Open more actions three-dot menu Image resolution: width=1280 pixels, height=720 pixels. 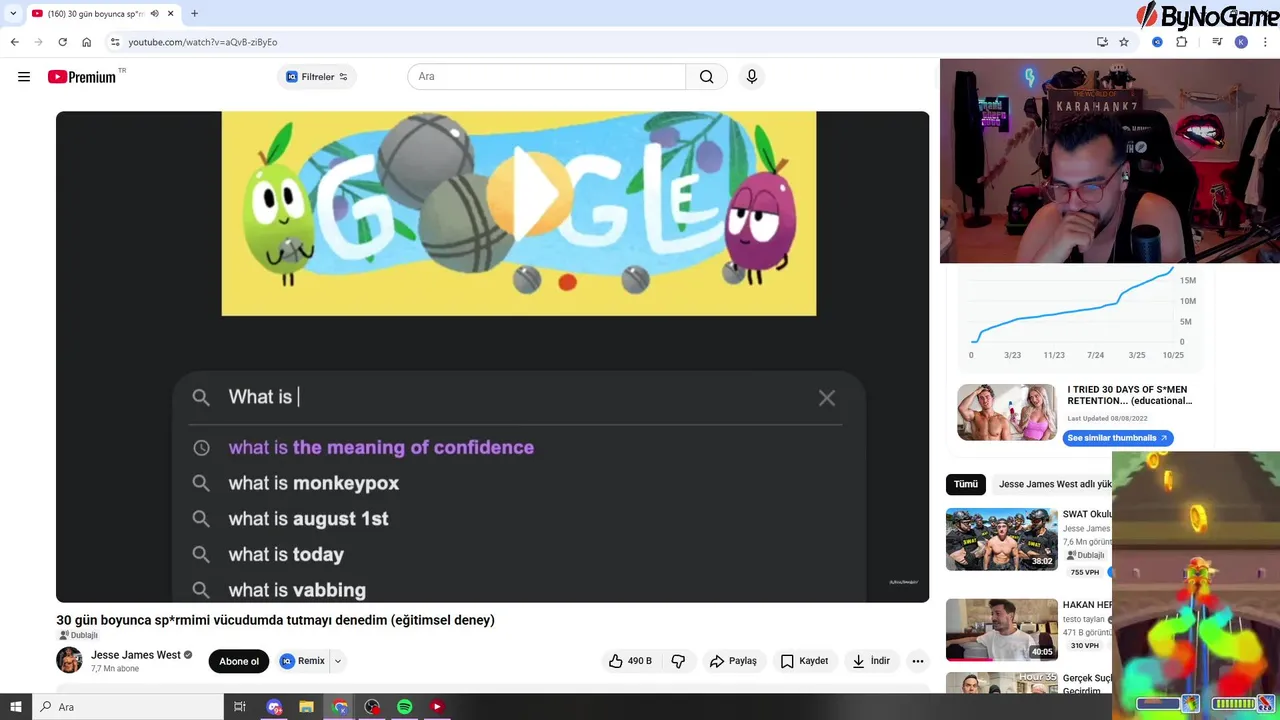click(918, 661)
